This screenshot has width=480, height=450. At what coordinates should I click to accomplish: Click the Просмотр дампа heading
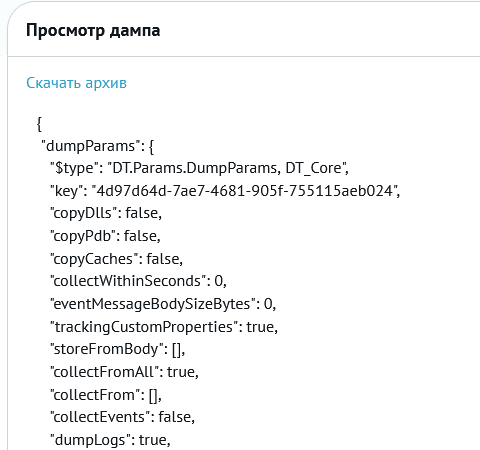[93, 31]
